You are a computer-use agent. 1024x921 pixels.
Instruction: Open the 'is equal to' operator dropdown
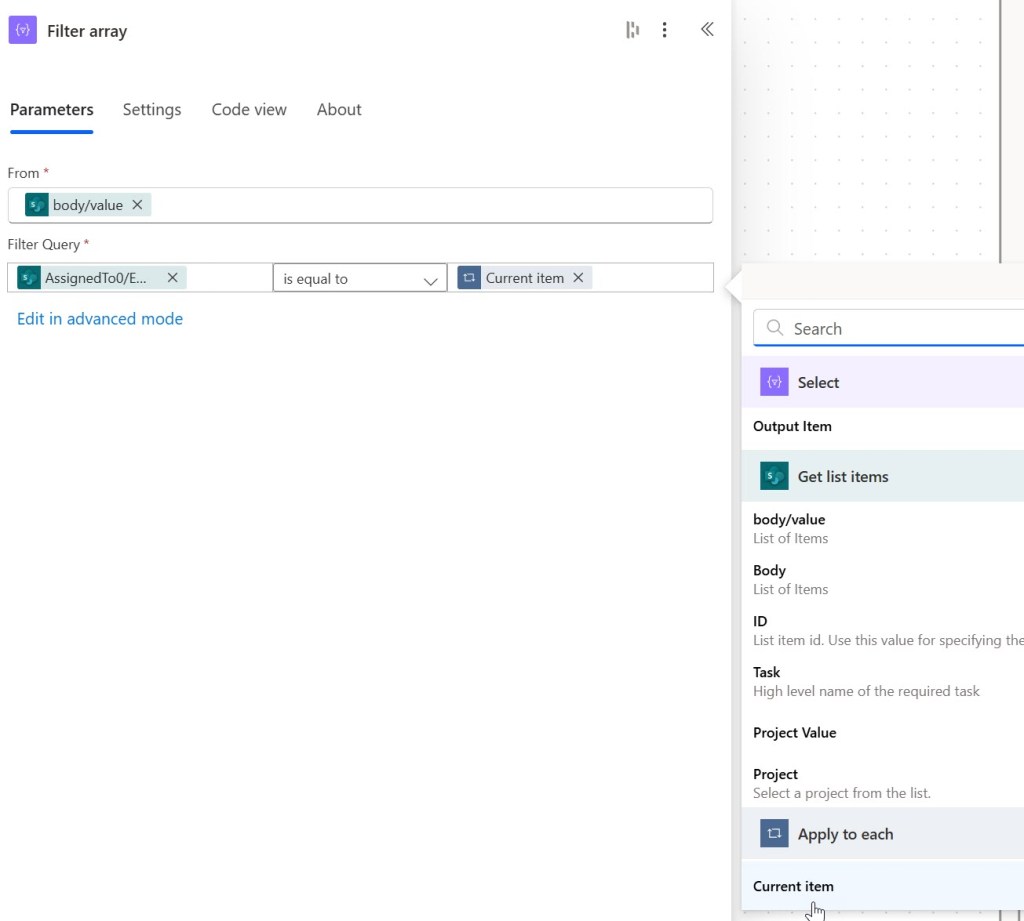pos(359,279)
